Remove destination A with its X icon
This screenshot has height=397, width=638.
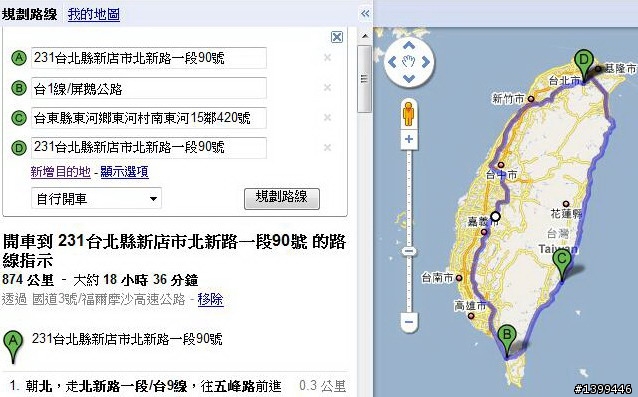click(x=327, y=58)
